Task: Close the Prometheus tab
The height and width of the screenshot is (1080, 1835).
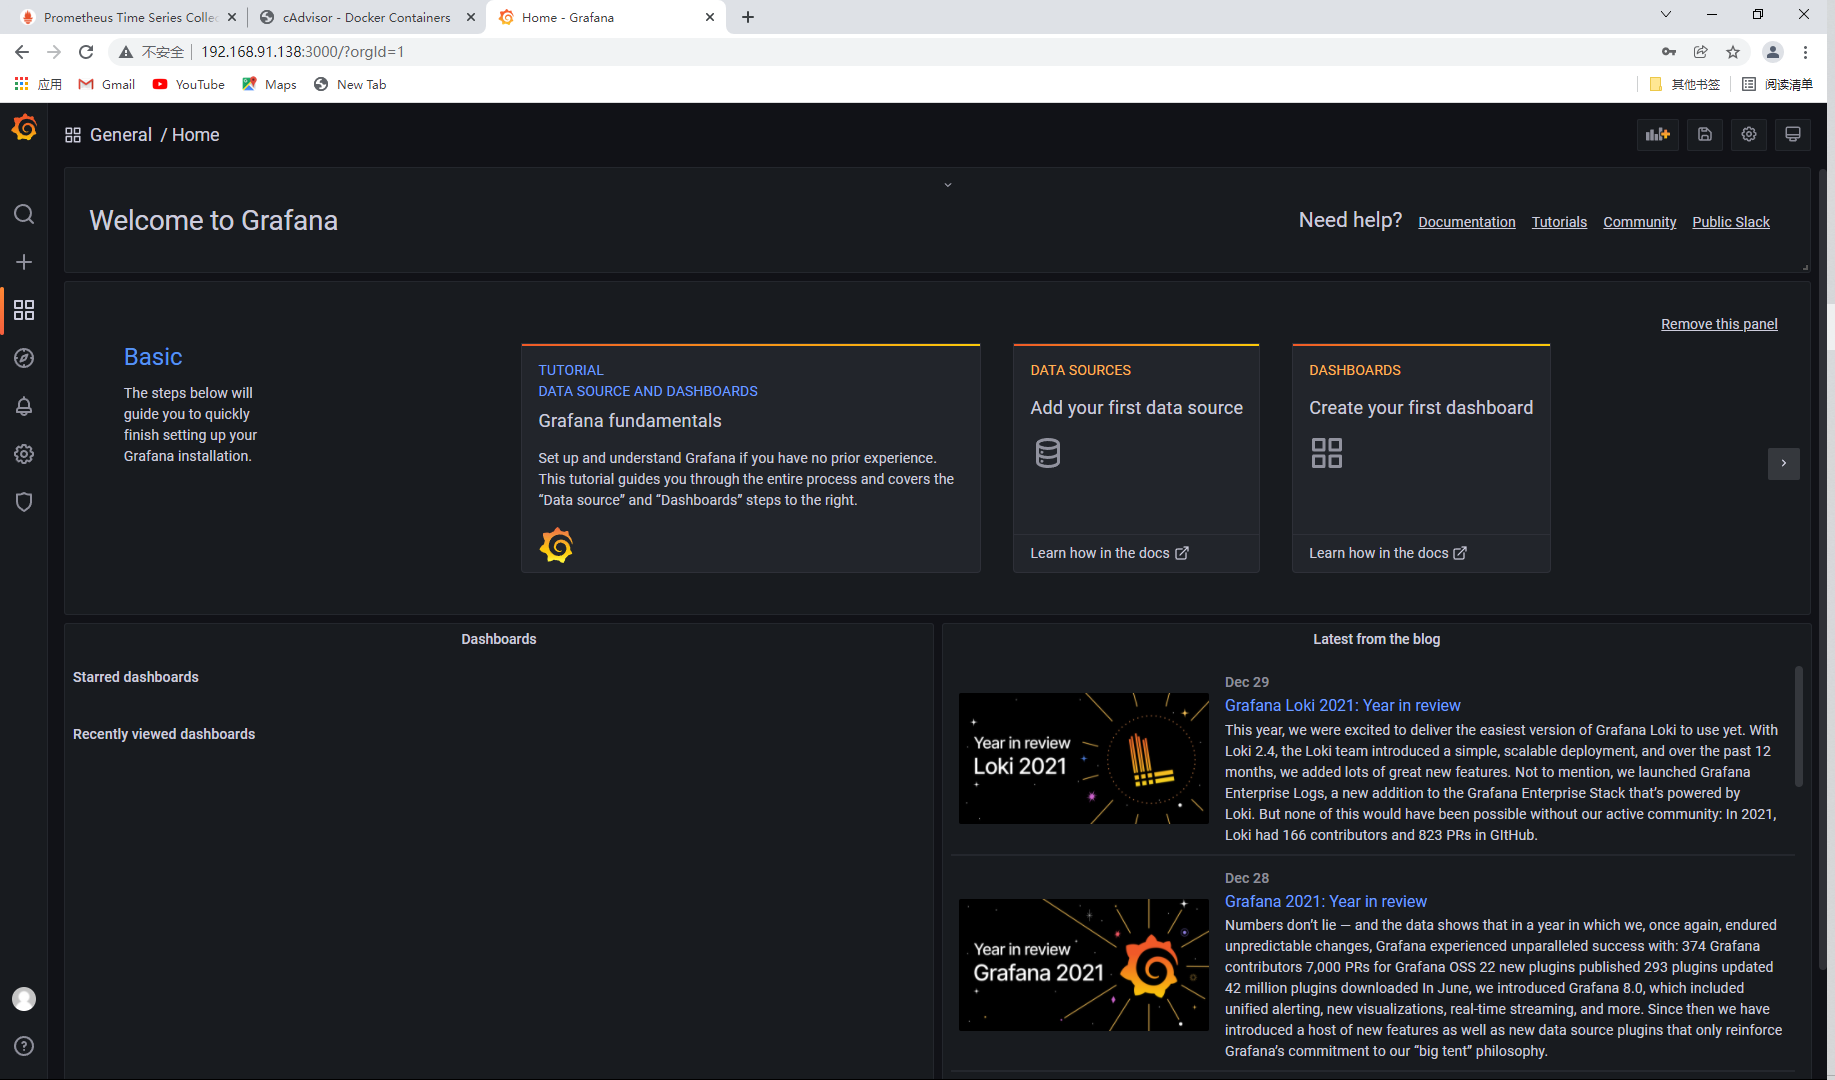Action: tap(232, 17)
